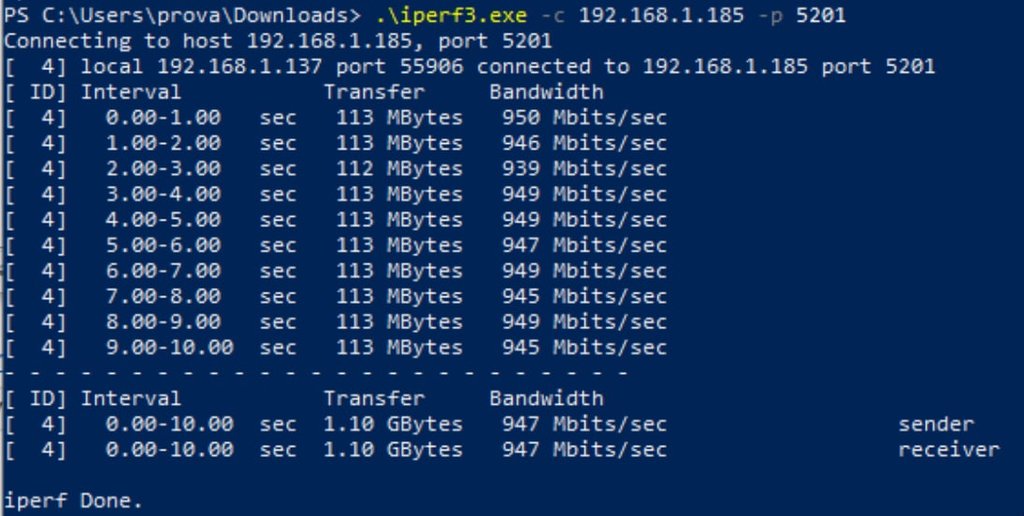Click the "sender" label in summary
The height and width of the screenshot is (516, 1024).
point(936,424)
